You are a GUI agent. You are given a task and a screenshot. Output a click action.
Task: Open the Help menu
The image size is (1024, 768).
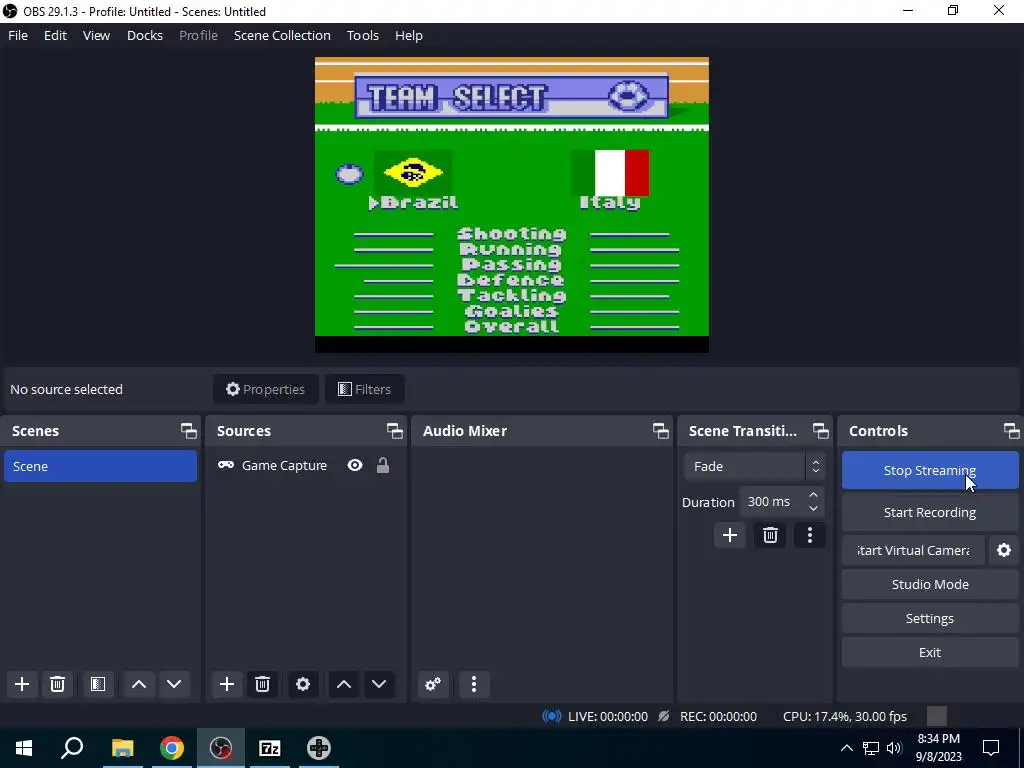click(409, 35)
